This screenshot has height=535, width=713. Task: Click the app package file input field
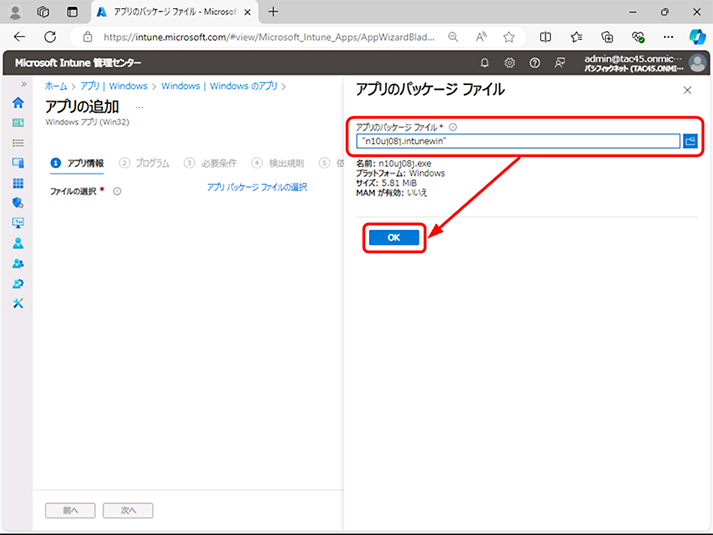click(518, 141)
